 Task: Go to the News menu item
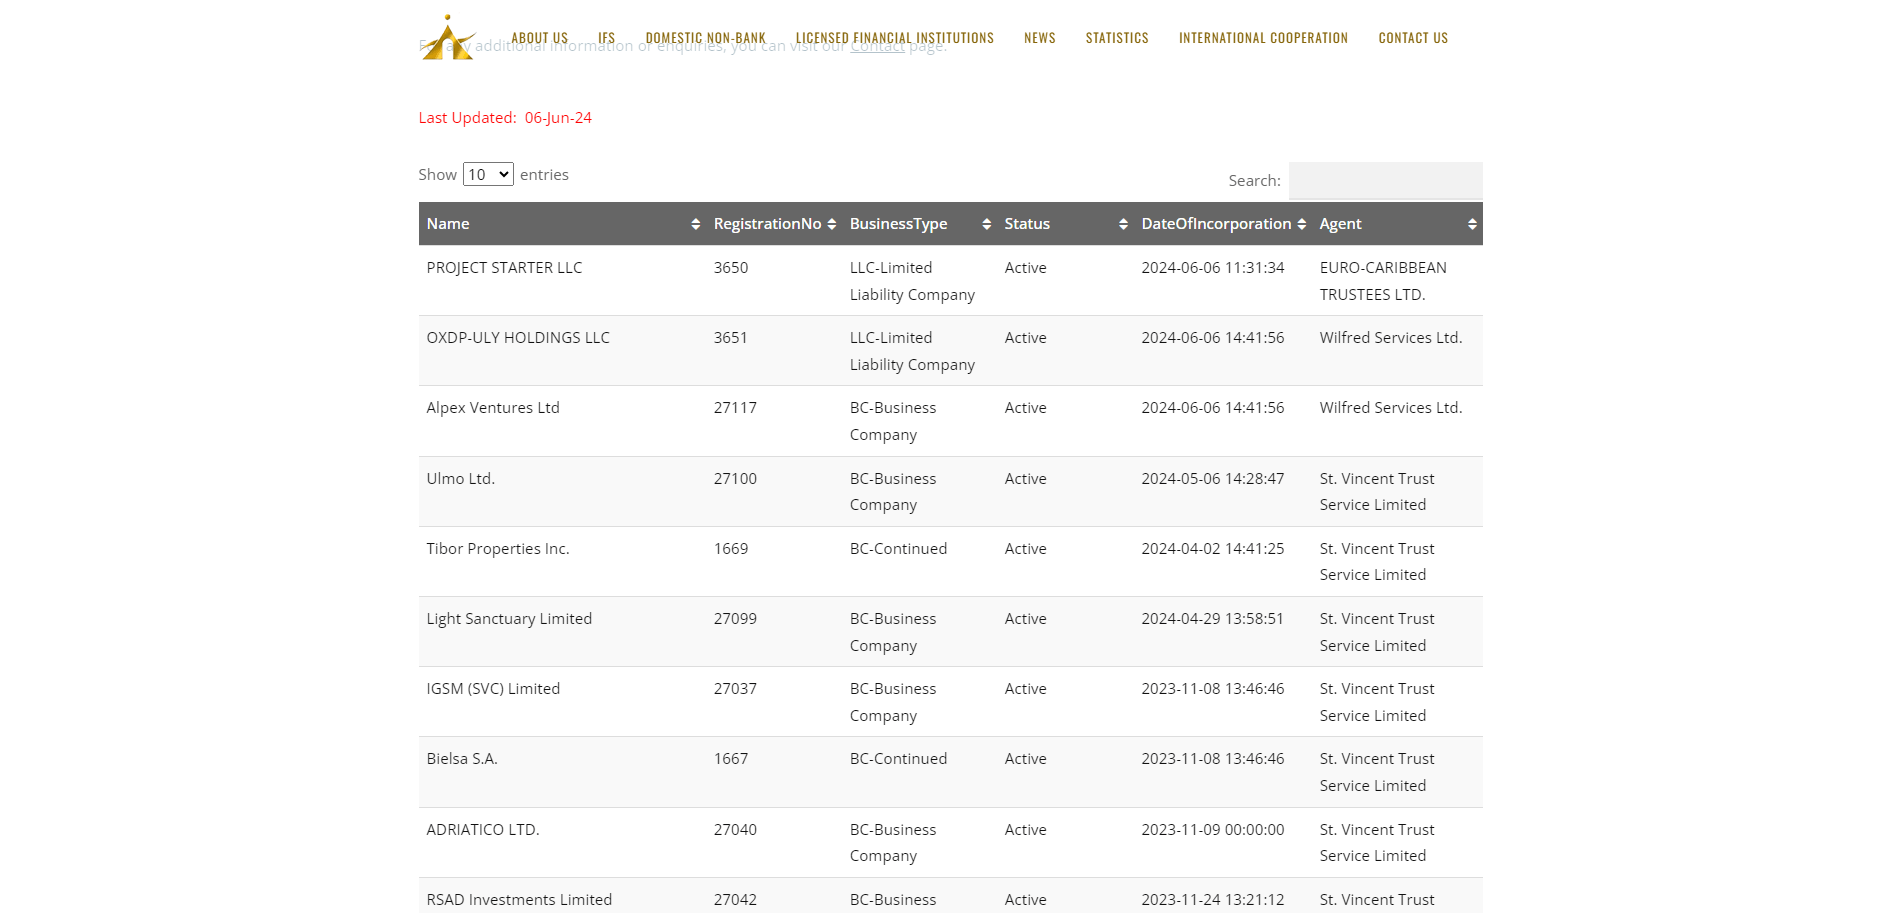click(1039, 38)
